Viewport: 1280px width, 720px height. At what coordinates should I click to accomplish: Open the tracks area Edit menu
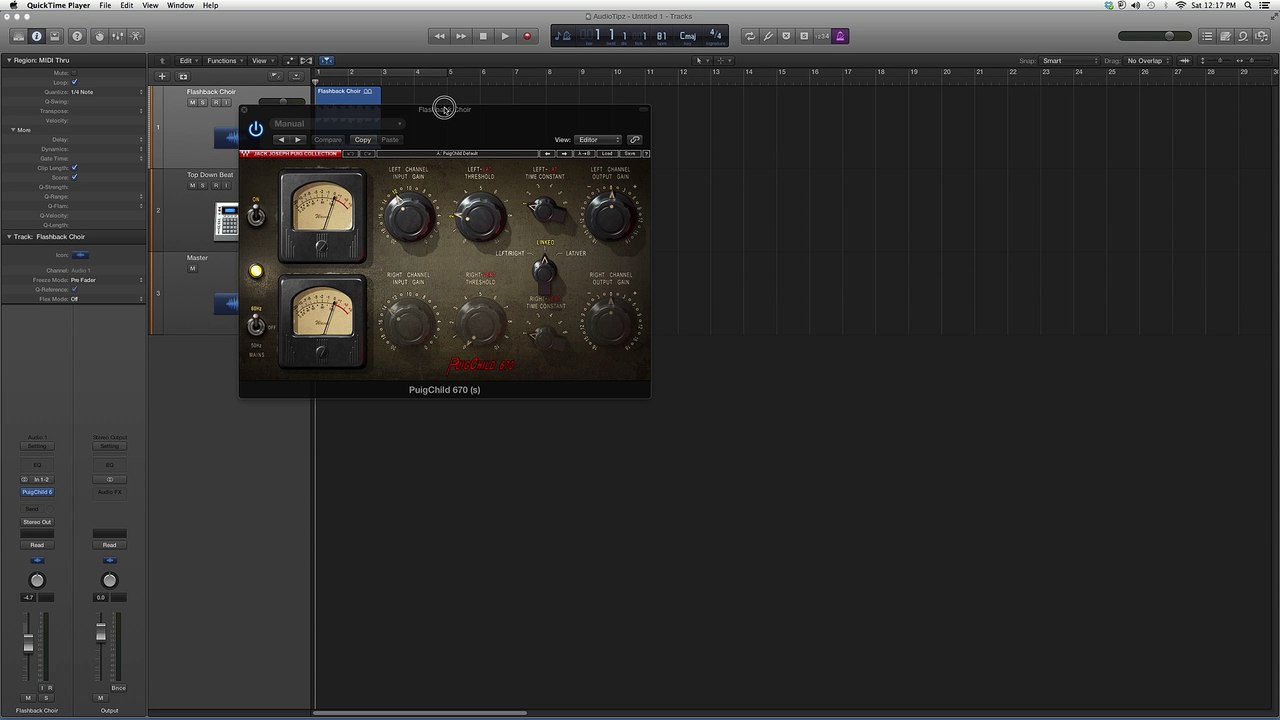(188, 61)
